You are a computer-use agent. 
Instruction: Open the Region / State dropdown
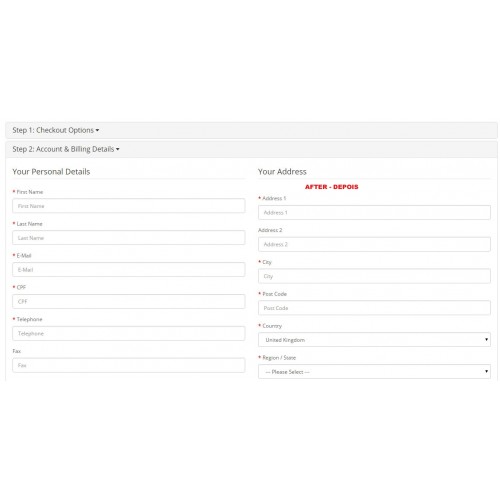[374, 371]
